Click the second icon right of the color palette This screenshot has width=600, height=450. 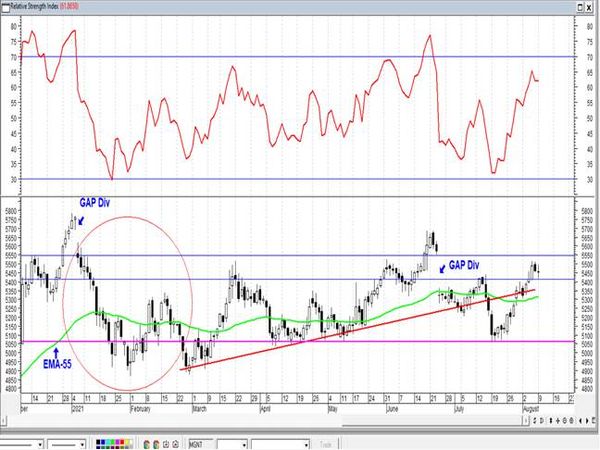(x=156, y=444)
